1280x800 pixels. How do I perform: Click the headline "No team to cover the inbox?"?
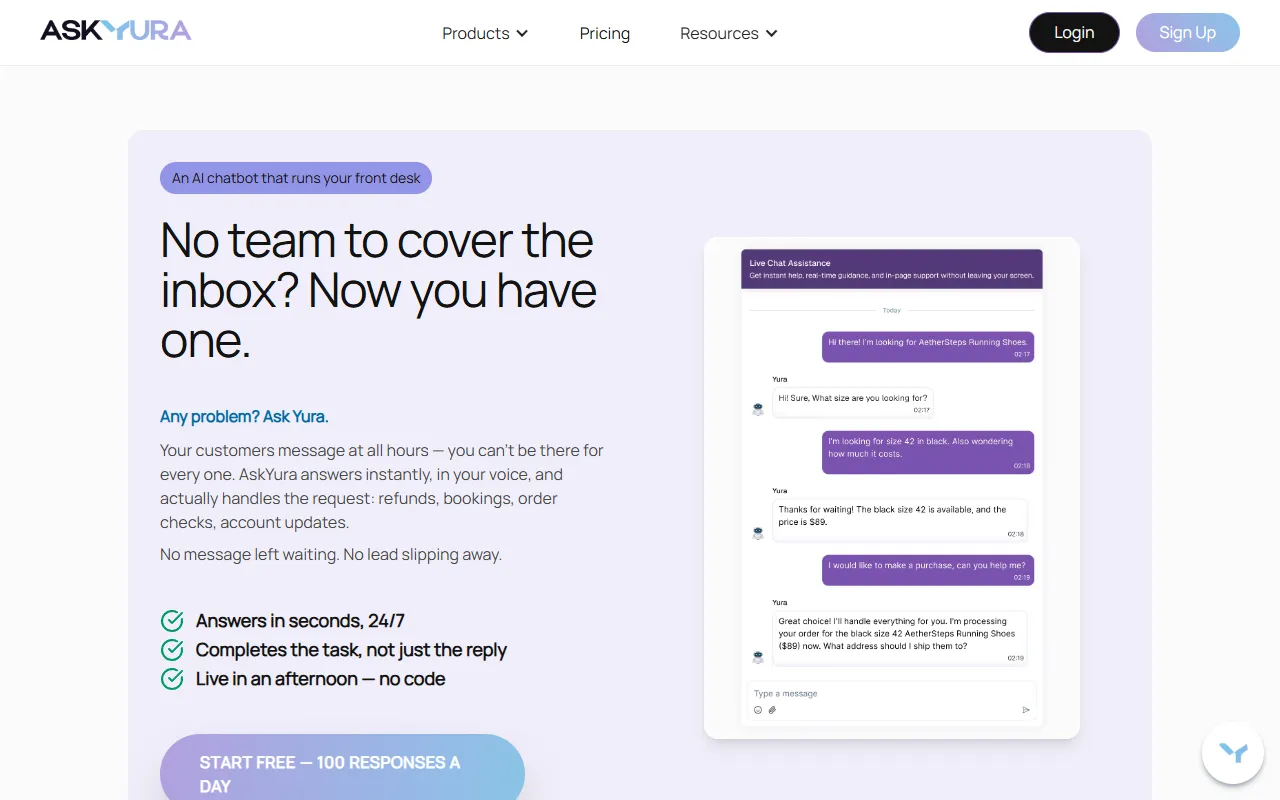378,290
